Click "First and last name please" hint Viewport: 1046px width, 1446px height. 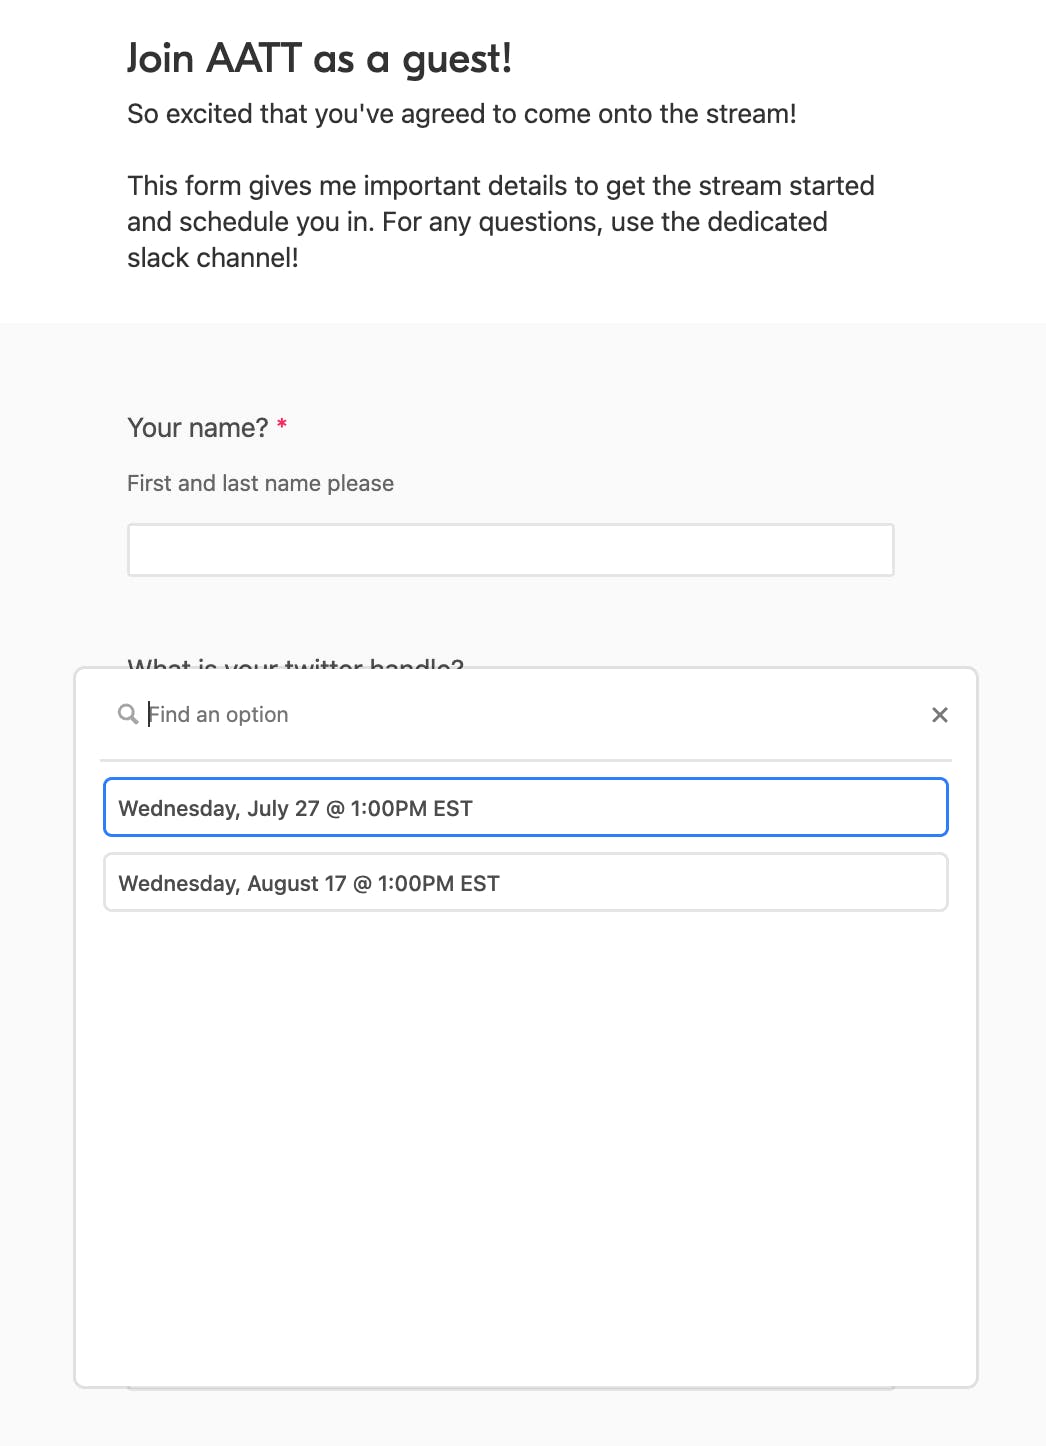(261, 484)
